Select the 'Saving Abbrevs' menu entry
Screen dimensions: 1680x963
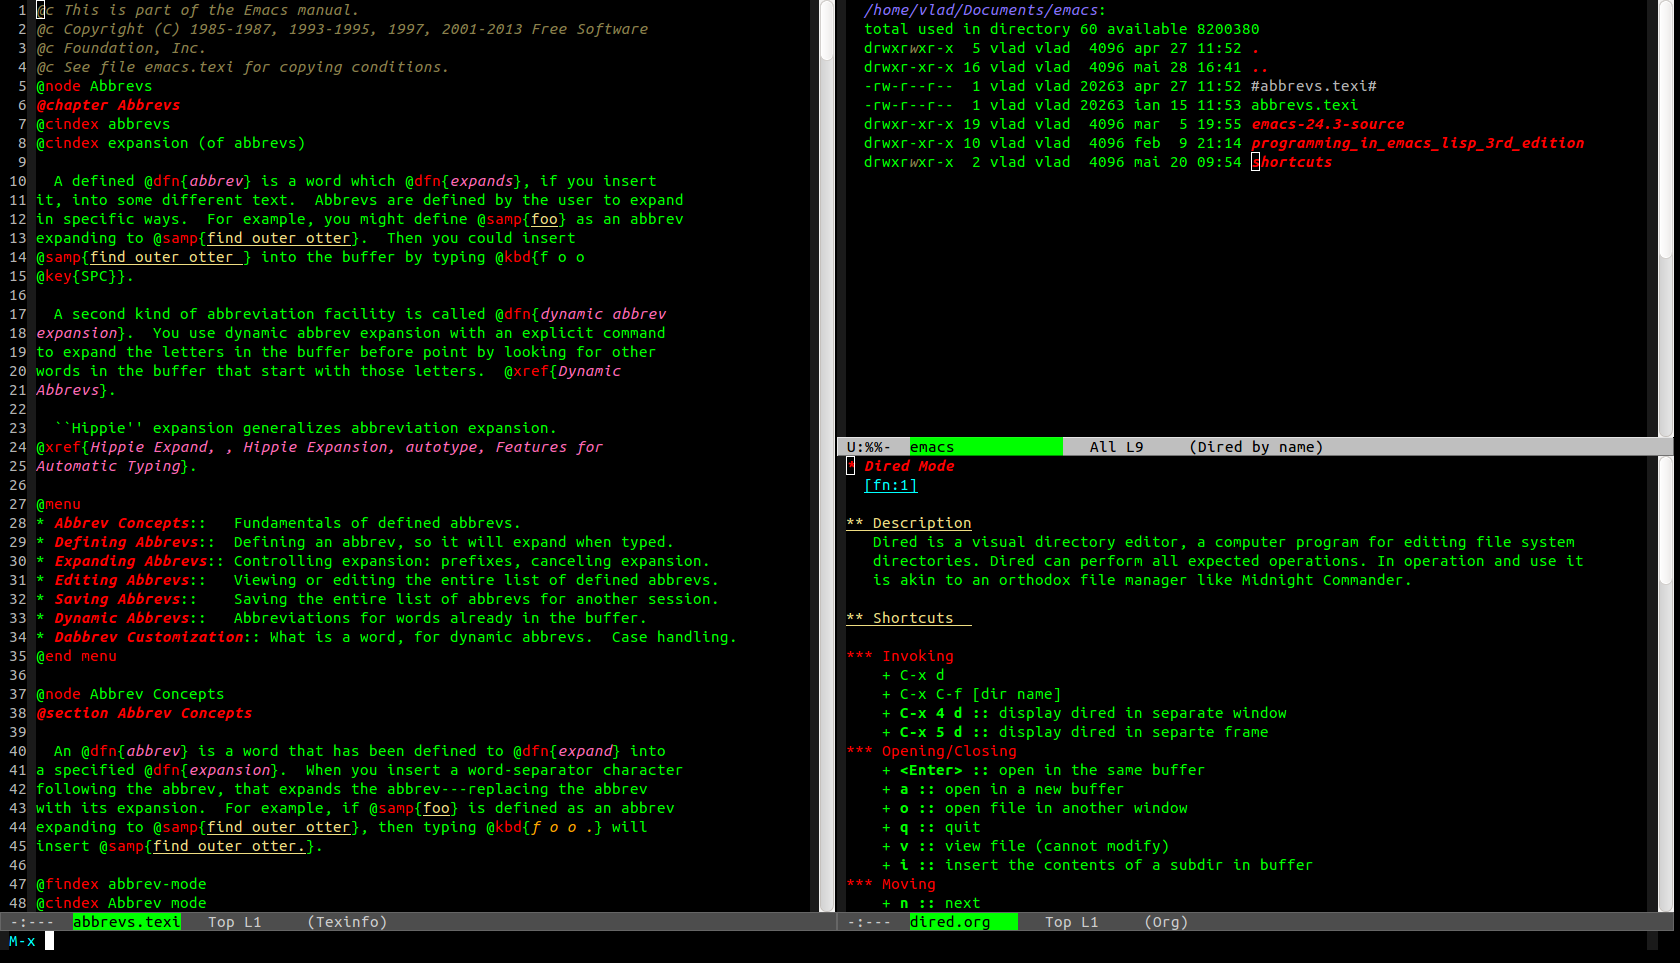point(118,599)
